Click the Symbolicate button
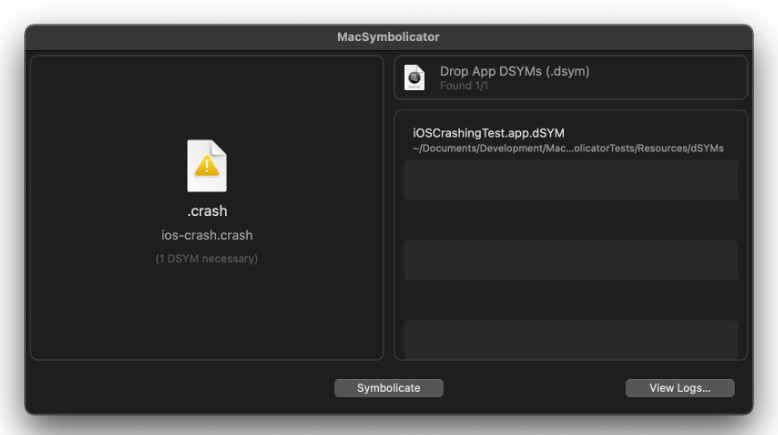Image resolution: width=778 pixels, height=435 pixels. coord(389,388)
